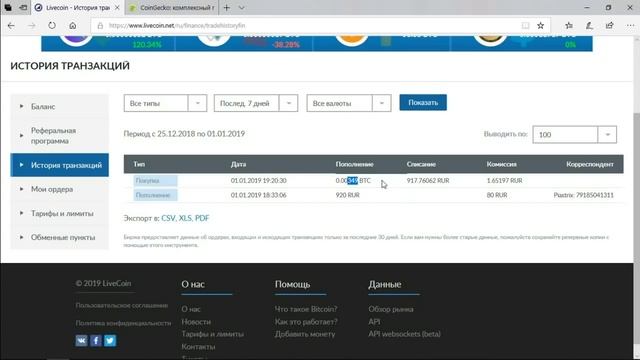The width and height of the screenshot is (640, 360).
Task: Click the share page icon
Action: [x=609, y=25]
